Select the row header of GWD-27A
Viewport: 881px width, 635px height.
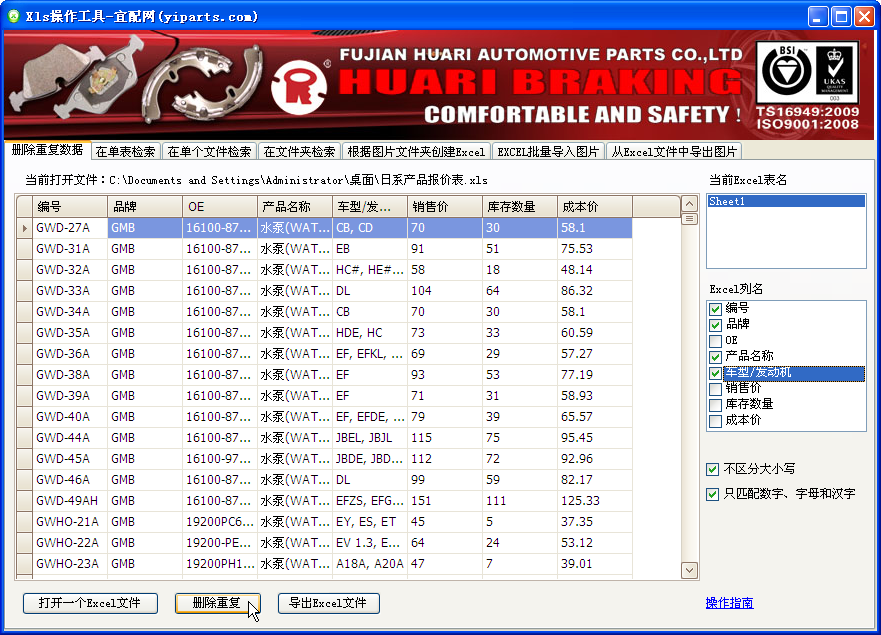tap(25, 228)
